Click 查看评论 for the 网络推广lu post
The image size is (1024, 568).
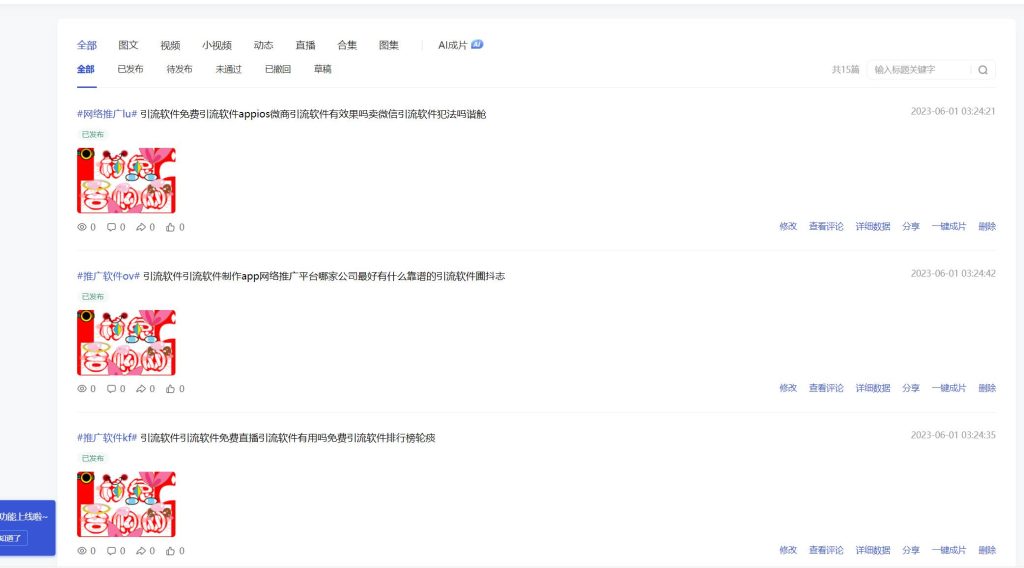826,227
